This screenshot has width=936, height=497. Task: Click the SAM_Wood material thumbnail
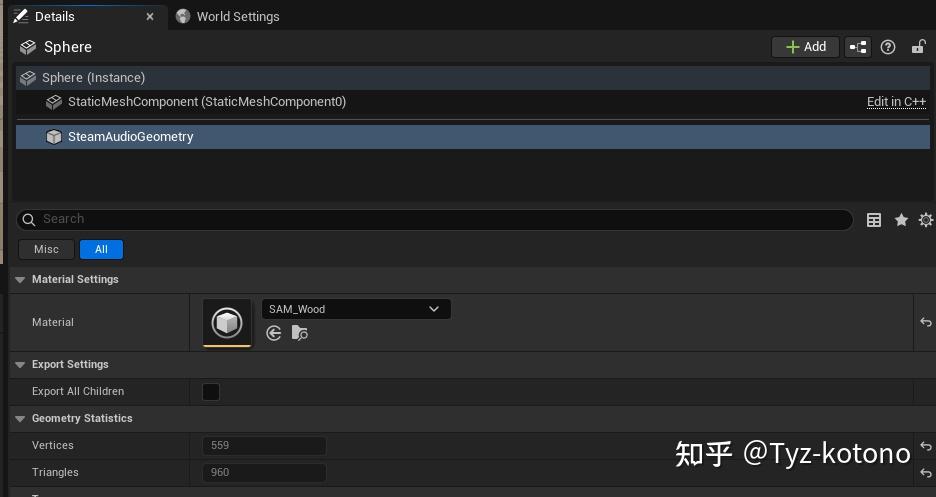click(x=227, y=323)
